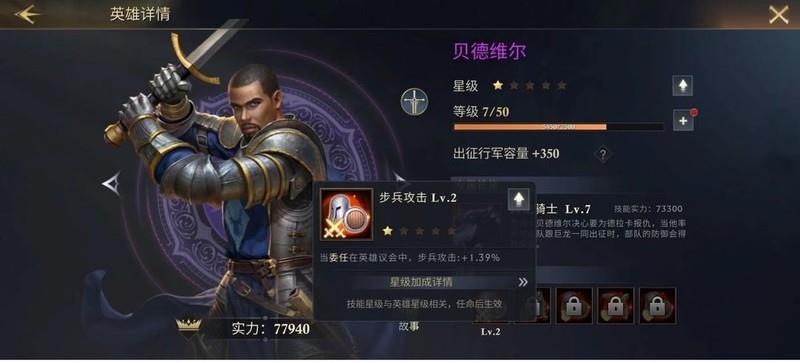Open the 故事 story tab
Viewport: 800px width, 363px height.
tap(409, 326)
